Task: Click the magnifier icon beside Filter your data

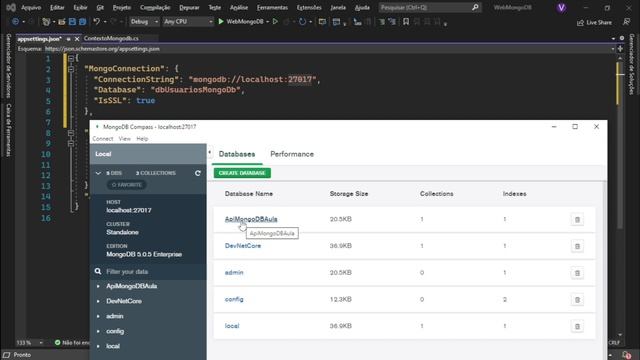Action: (98, 271)
